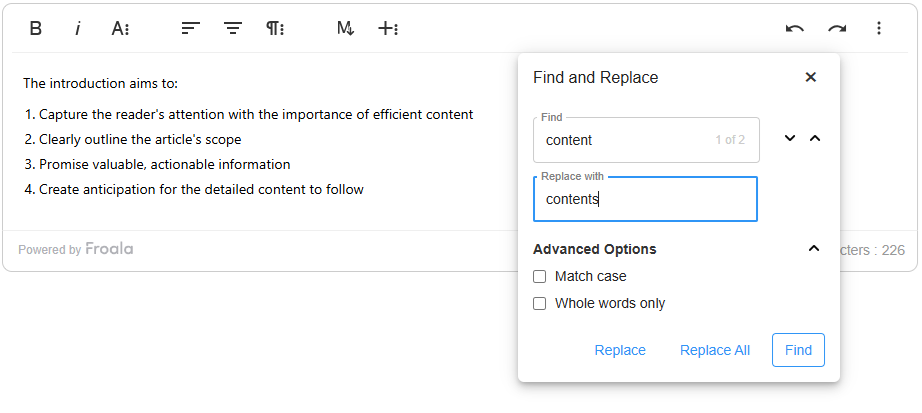922x413 pixels.
Task: Click the align left icon
Action: pos(191,28)
